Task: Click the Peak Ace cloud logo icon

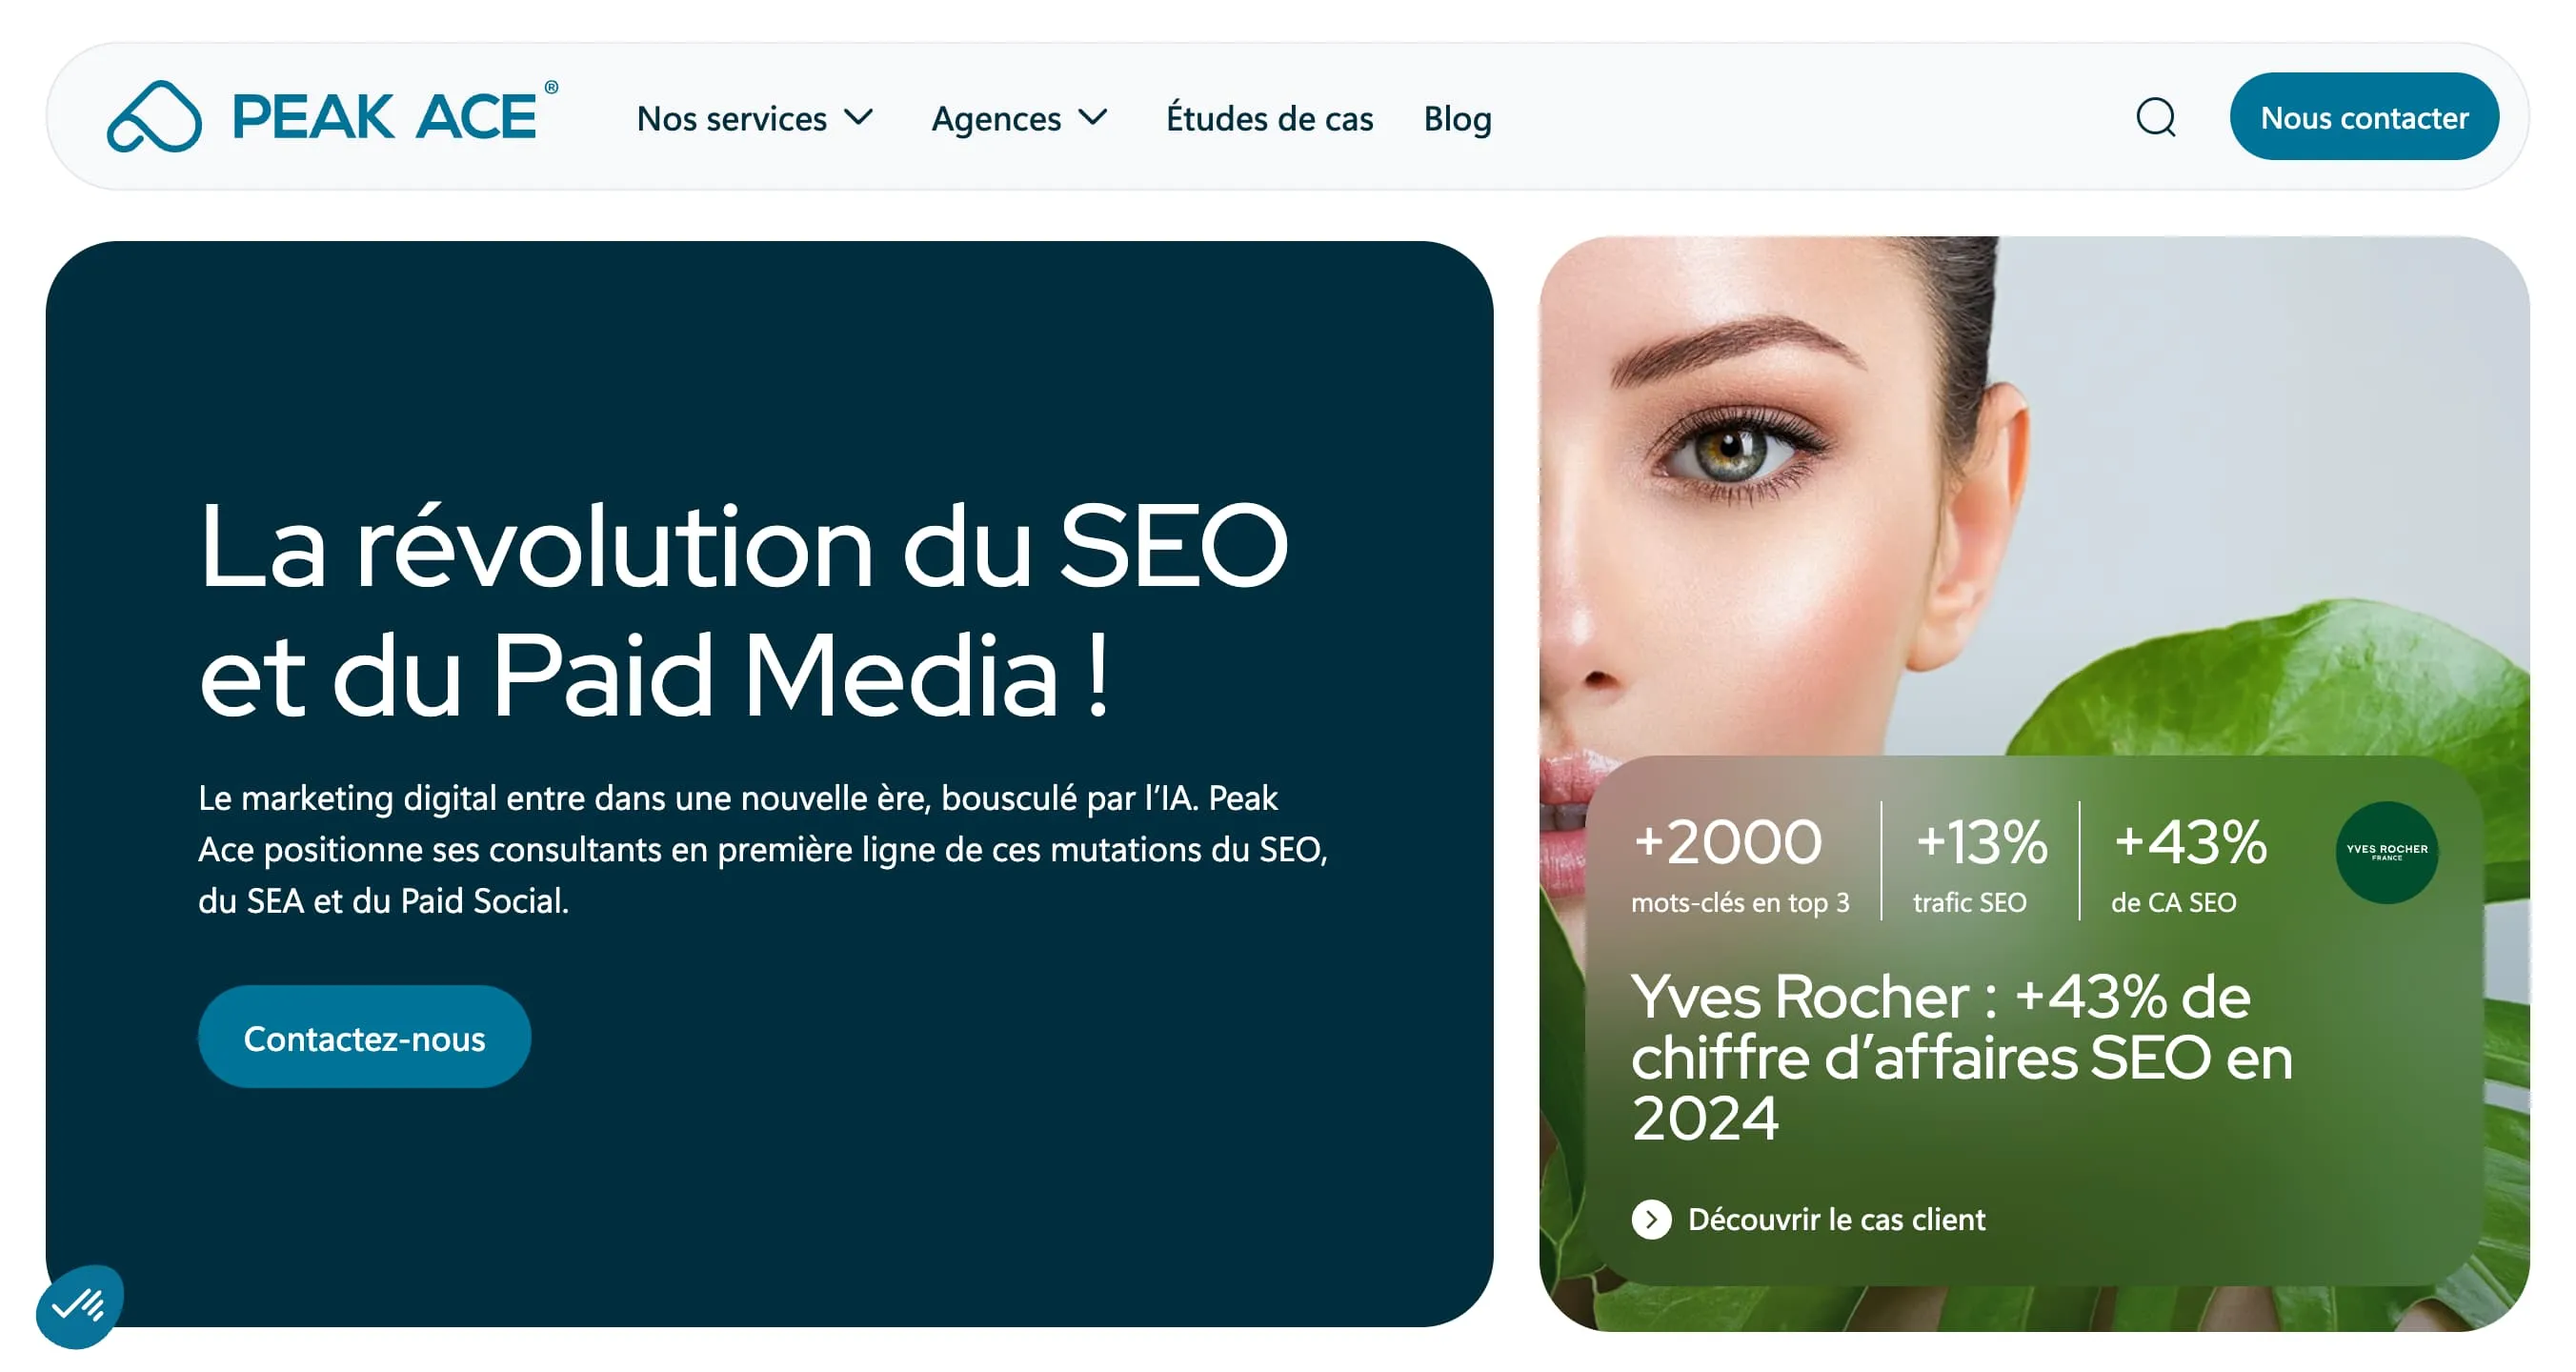Action: click(x=154, y=116)
